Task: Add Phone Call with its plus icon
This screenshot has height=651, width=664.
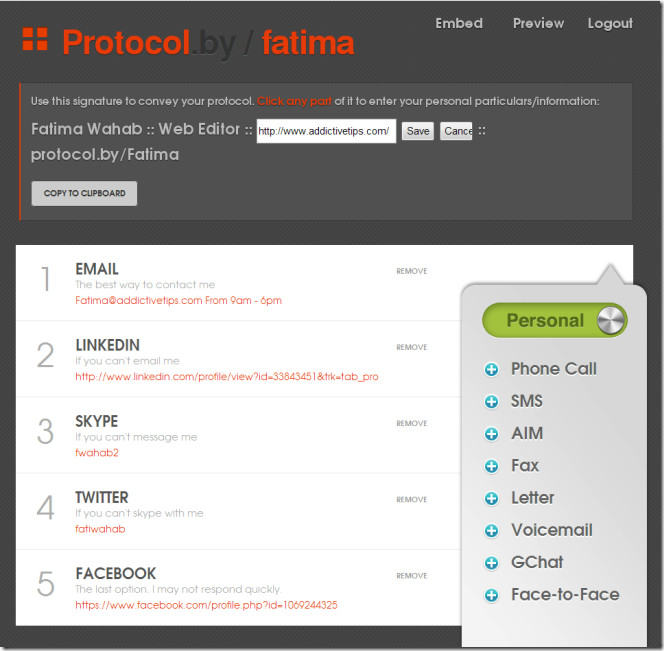Action: point(491,369)
